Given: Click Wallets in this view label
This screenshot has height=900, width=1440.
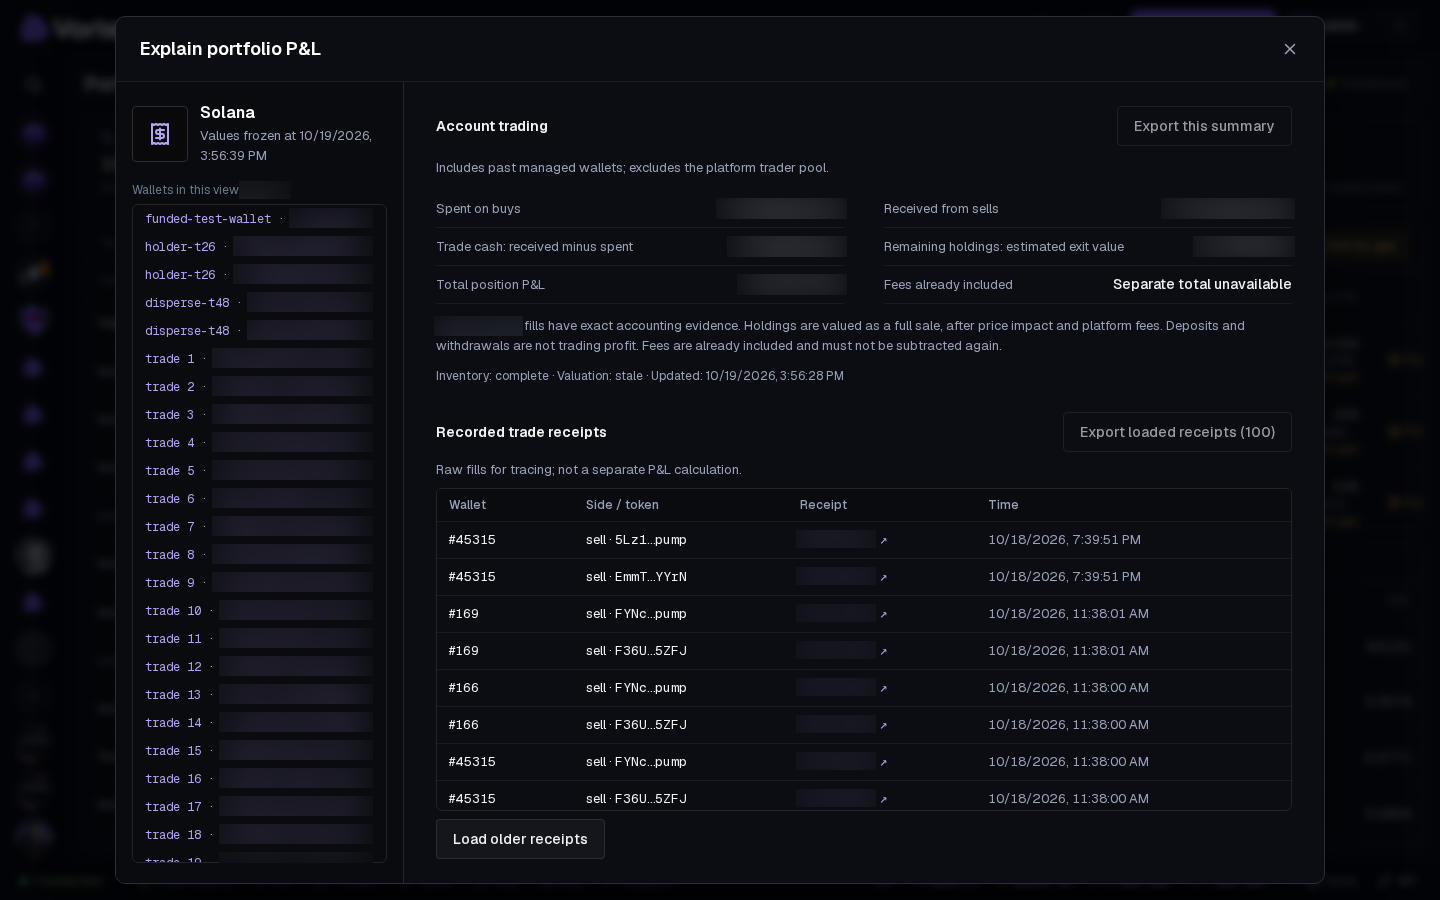Looking at the screenshot, I should [x=185, y=190].
